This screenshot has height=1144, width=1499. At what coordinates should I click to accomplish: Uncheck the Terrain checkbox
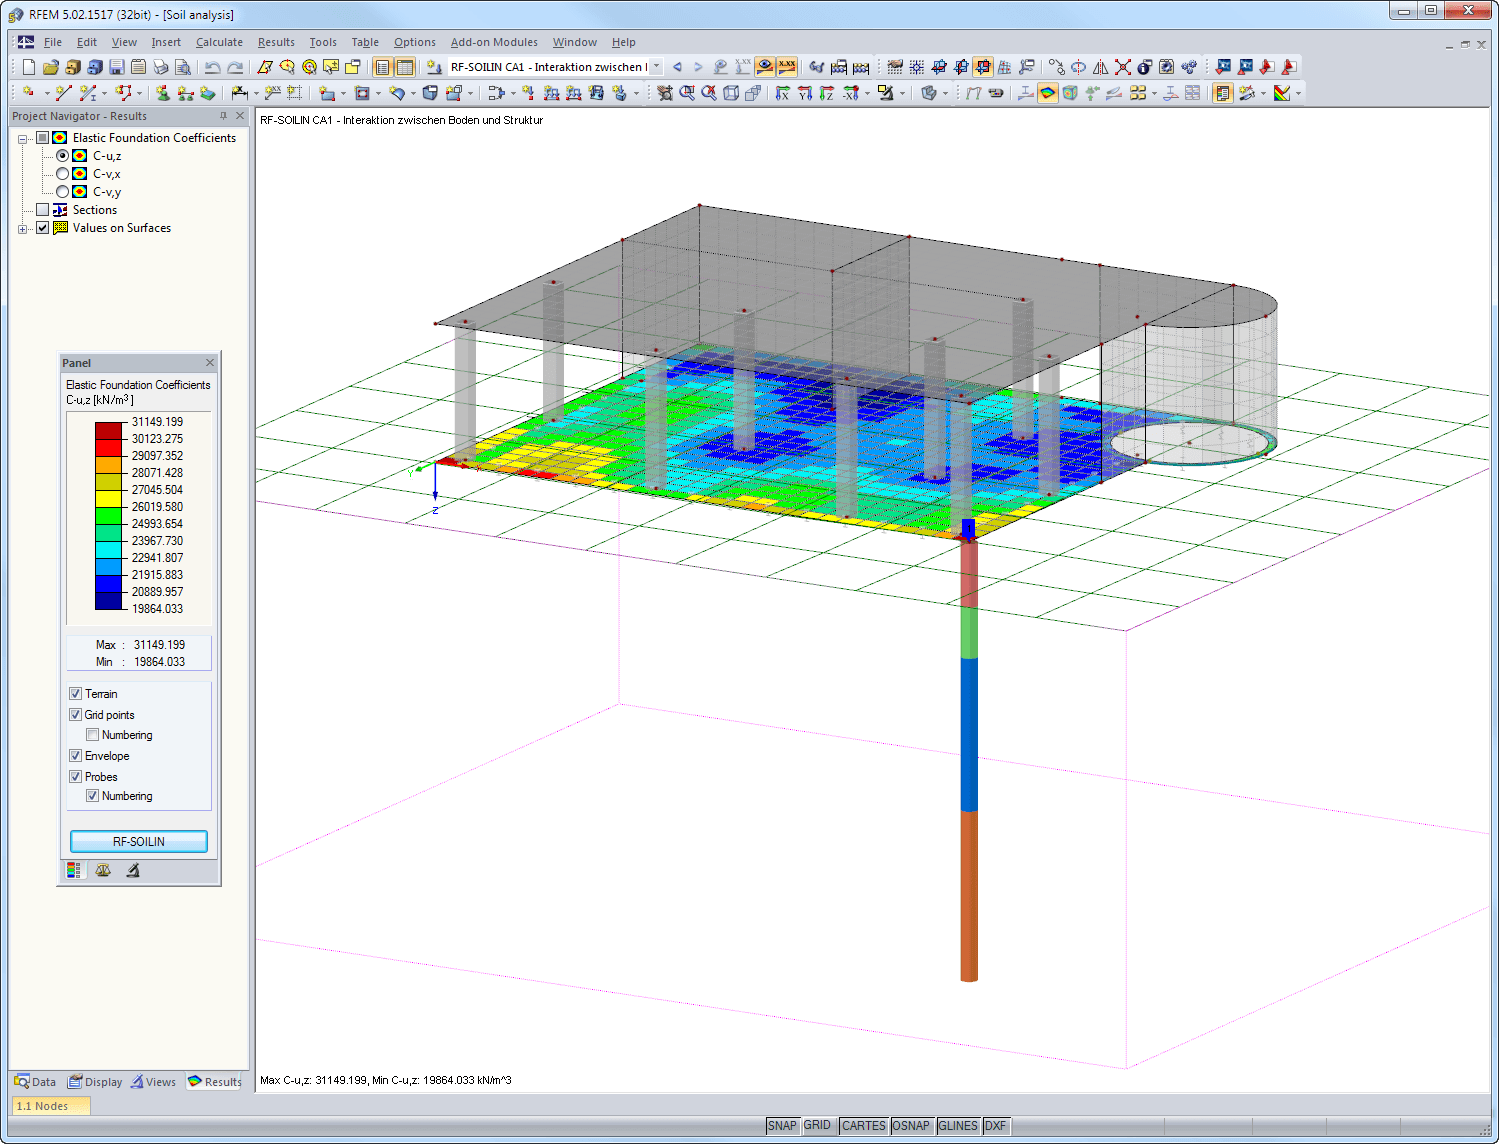coord(75,694)
